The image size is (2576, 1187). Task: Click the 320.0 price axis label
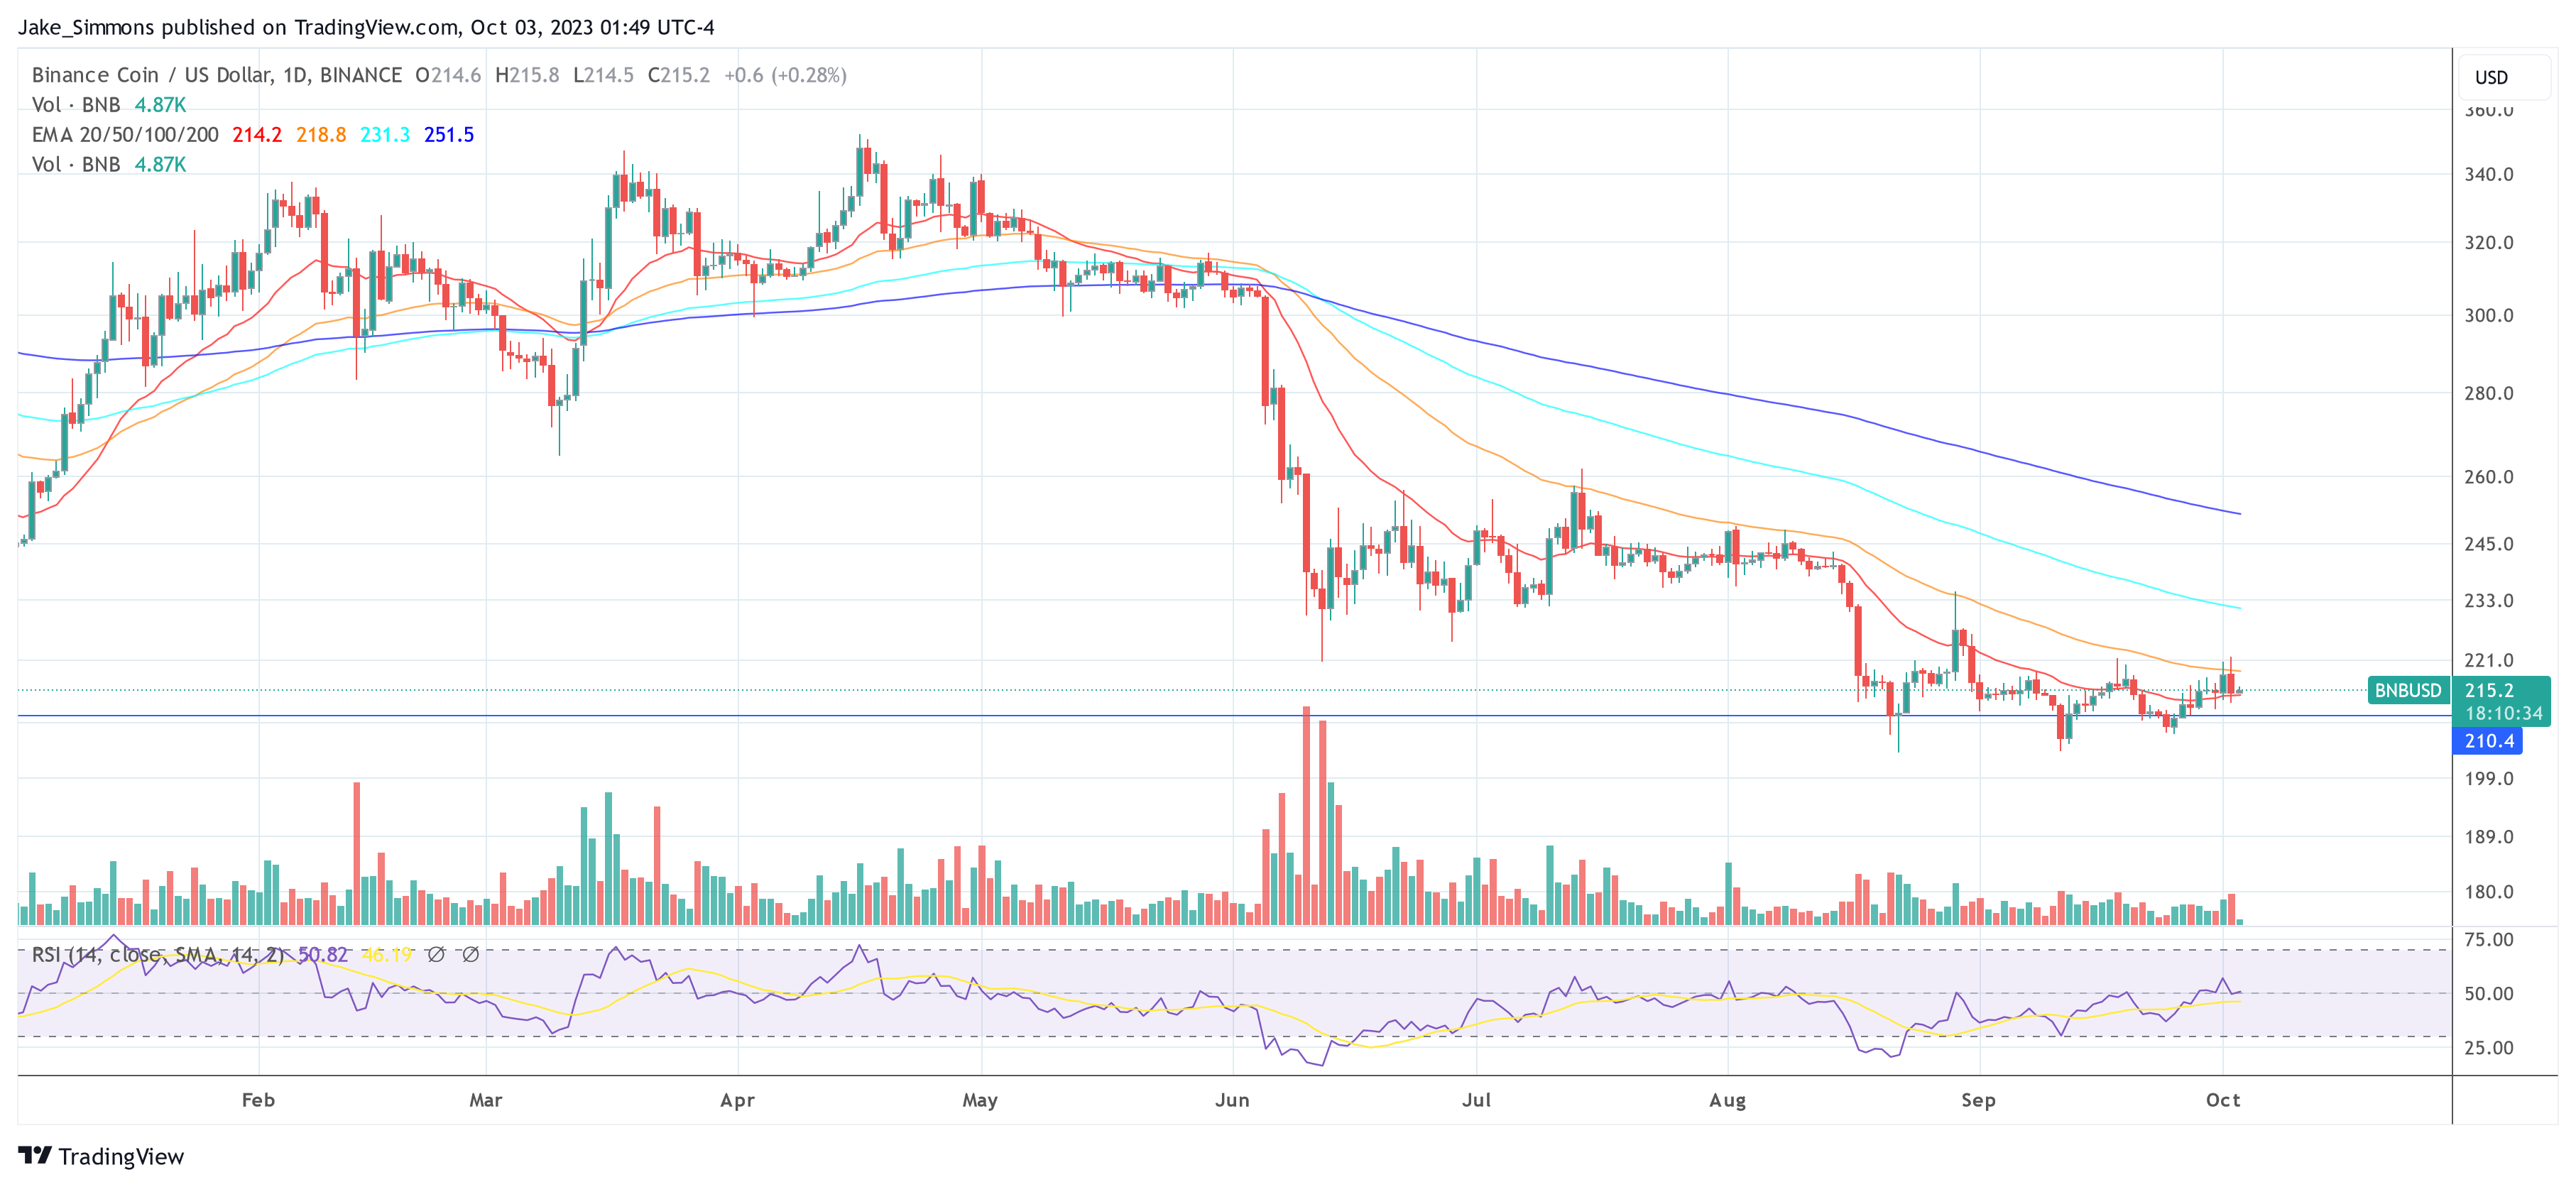[x=2489, y=242]
